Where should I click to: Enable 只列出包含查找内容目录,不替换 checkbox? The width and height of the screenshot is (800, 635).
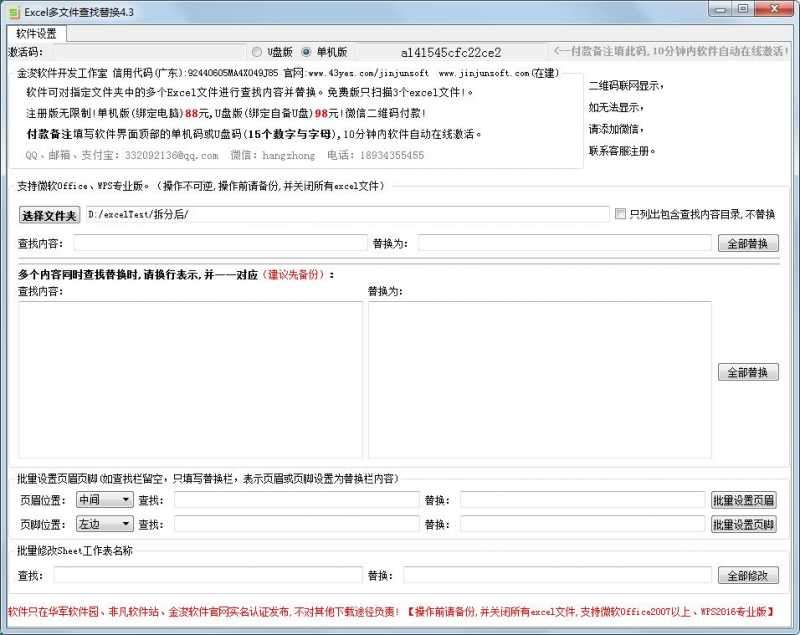tap(620, 214)
